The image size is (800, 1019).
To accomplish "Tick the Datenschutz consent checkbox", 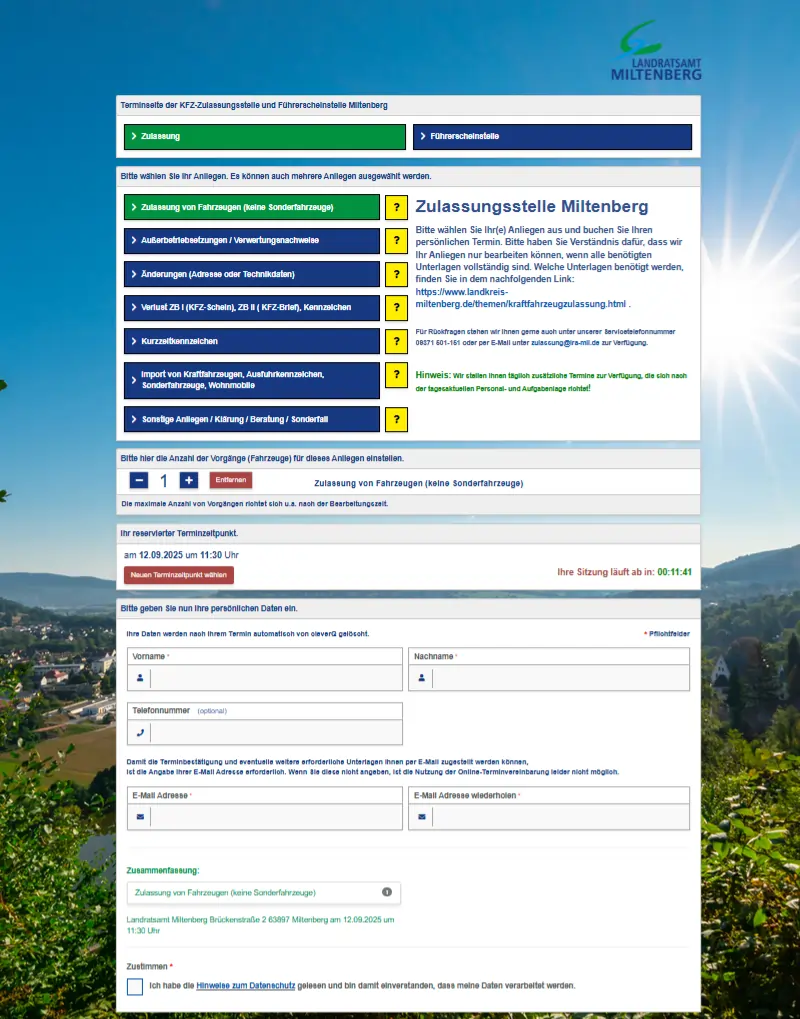I will pos(136,986).
